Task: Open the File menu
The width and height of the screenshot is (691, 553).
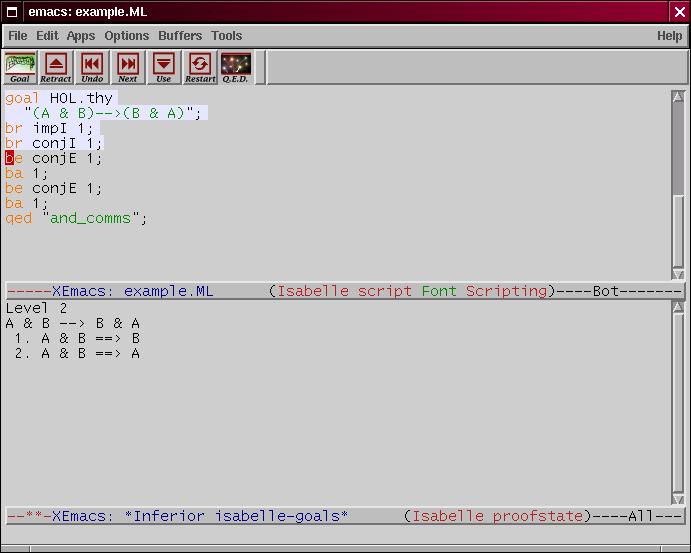Action: (18, 36)
